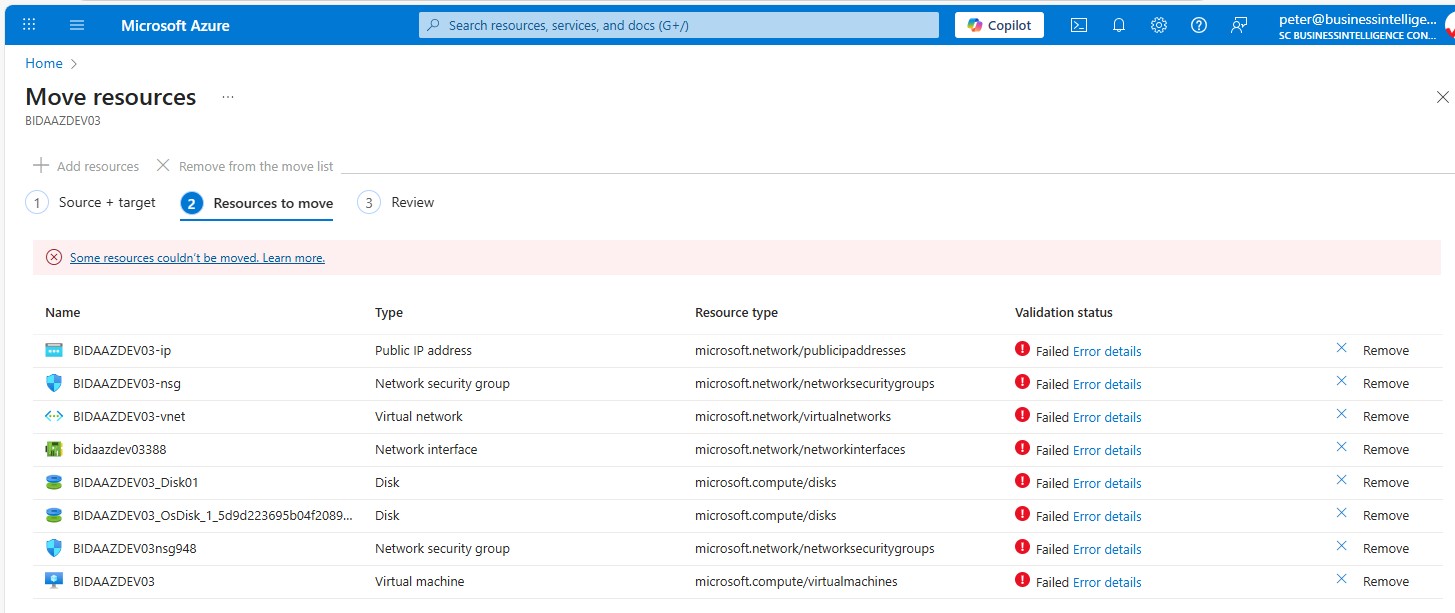Image resolution: width=1455 pixels, height=613 pixels.
Task: Open the help question mark icon
Action: tap(1199, 25)
